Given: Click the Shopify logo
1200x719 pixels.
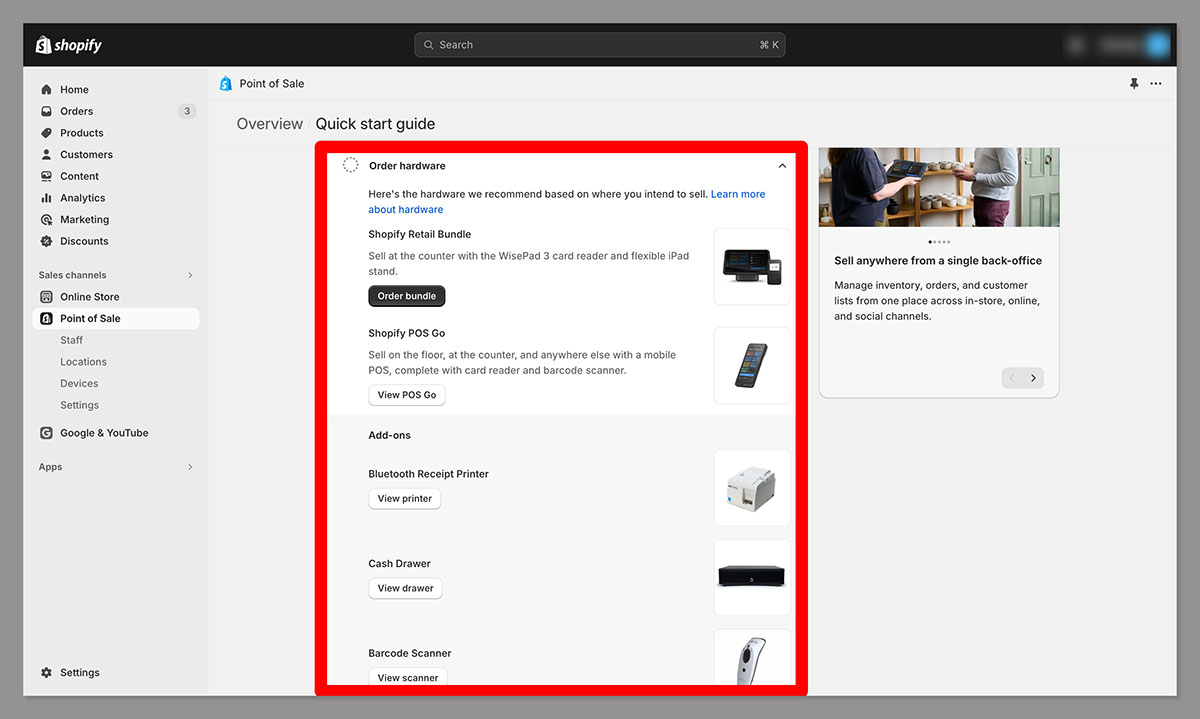Looking at the screenshot, I should pos(68,45).
